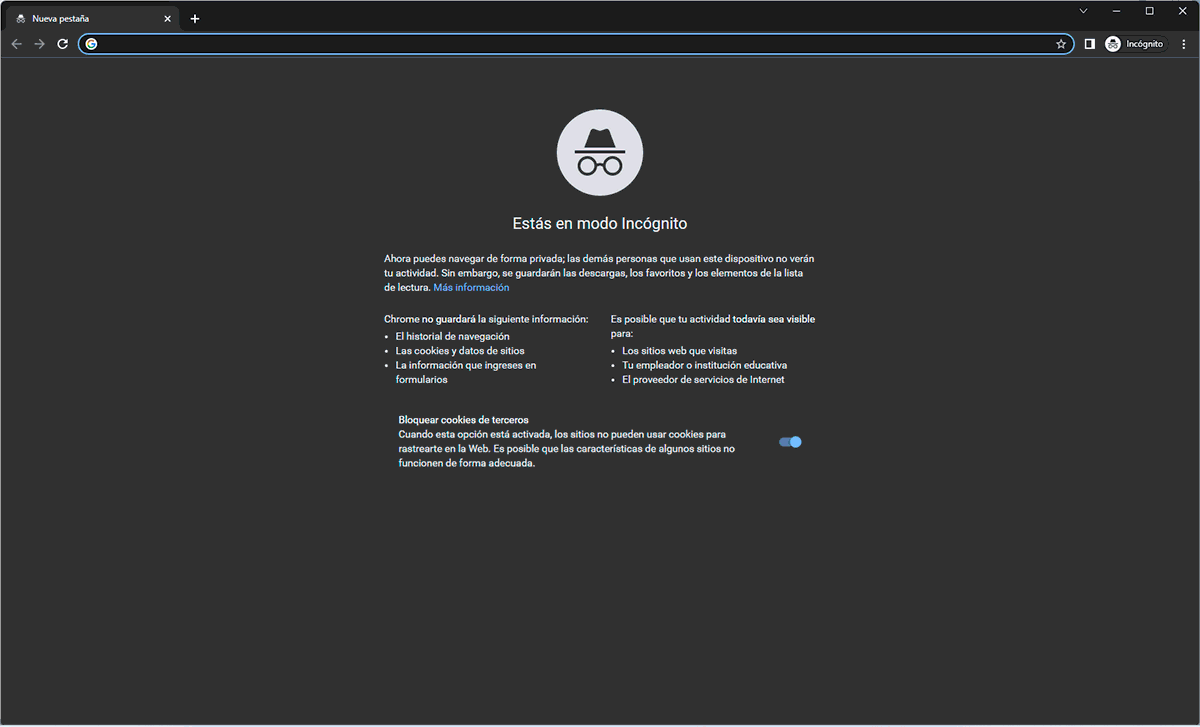
Task: Click the text Tu empleador o institución educativa
Action: click(705, 366)
